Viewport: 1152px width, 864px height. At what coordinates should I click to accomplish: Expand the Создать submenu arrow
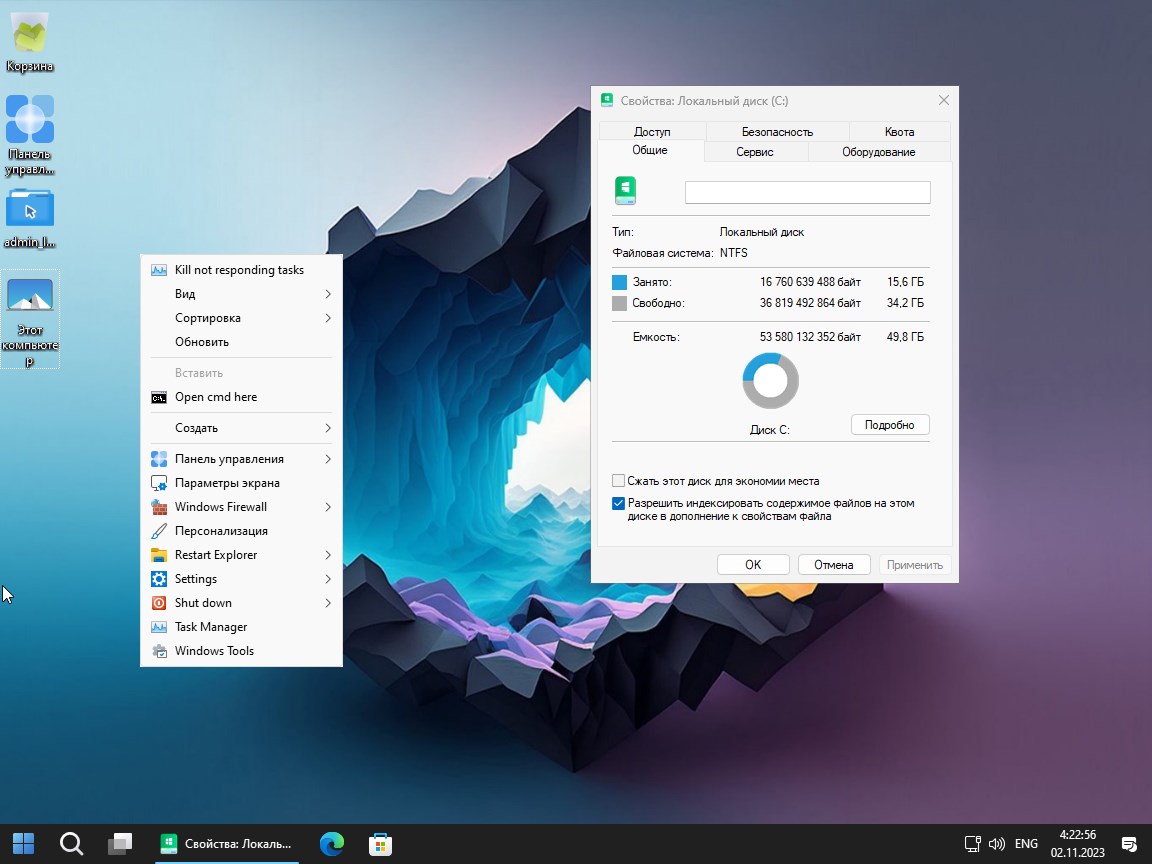pos(328,428)
